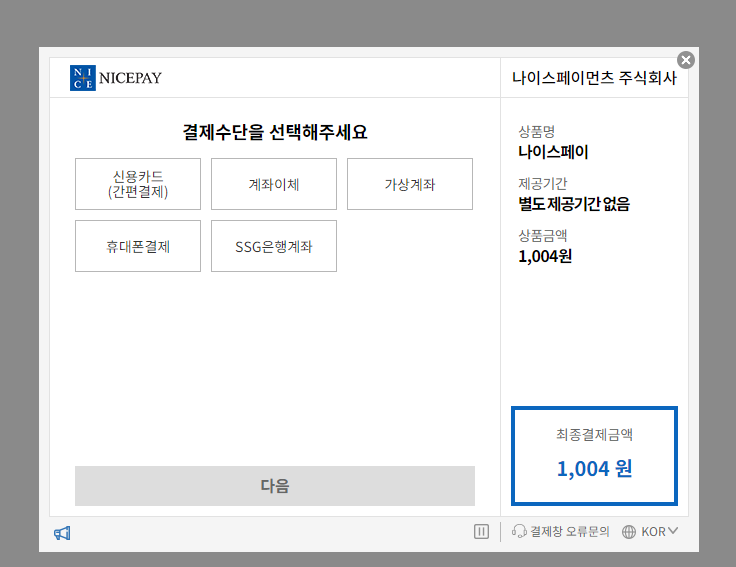The height and width of the screenshot is (567, 736).
Task: Click the 최종결제금액 1,004 원 box
Action: click(x=594, y=456)
